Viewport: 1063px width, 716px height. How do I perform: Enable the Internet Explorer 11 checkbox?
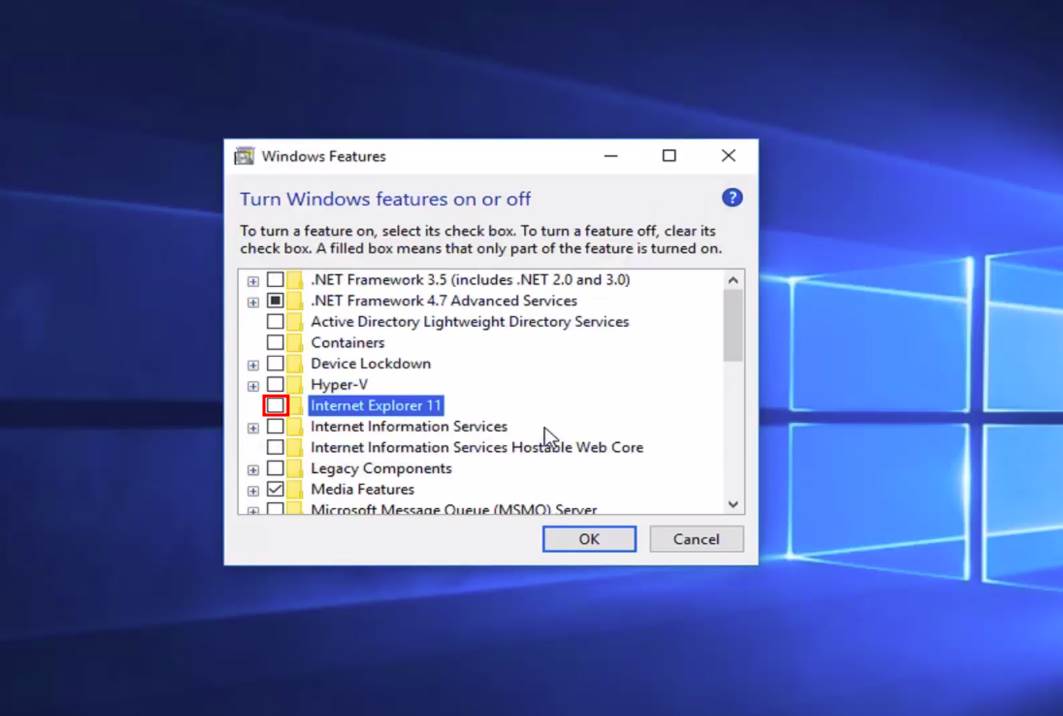[275, 405]
